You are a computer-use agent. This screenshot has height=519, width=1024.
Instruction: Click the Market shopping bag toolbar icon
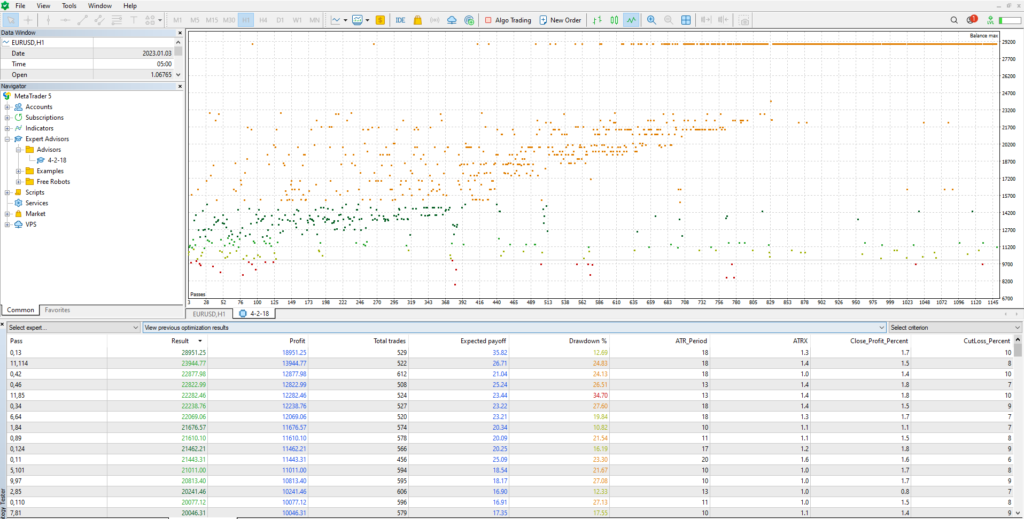(x=417, y=19)
